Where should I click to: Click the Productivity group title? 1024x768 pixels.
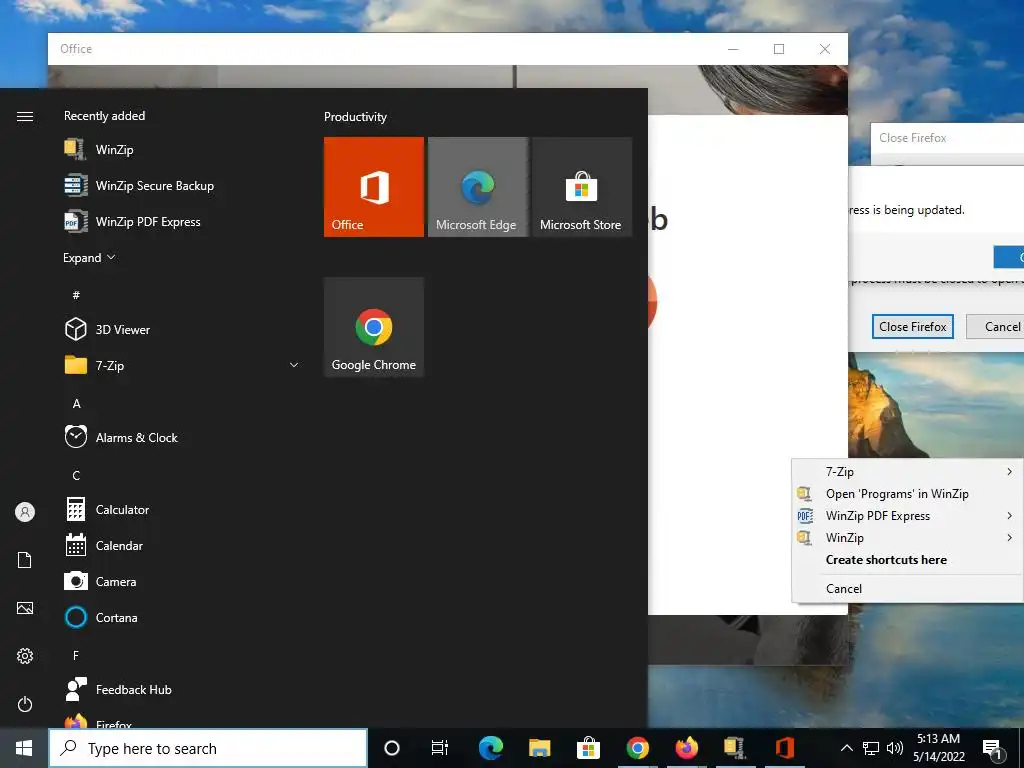pos(355,117)
